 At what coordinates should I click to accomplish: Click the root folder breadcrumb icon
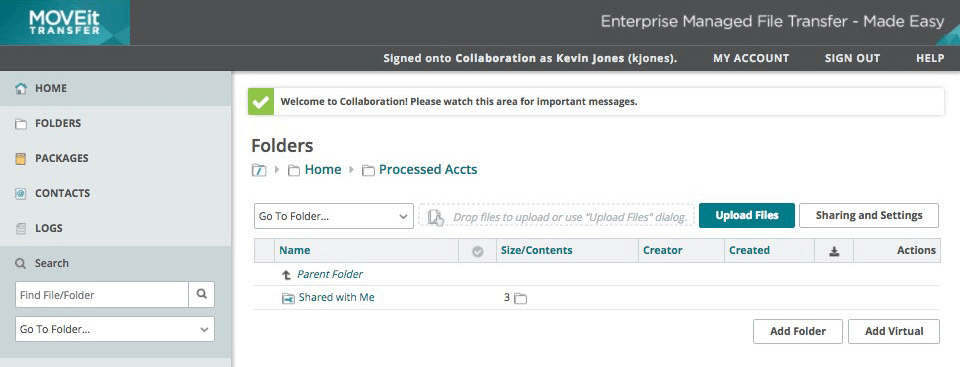(x=259, y=170)
